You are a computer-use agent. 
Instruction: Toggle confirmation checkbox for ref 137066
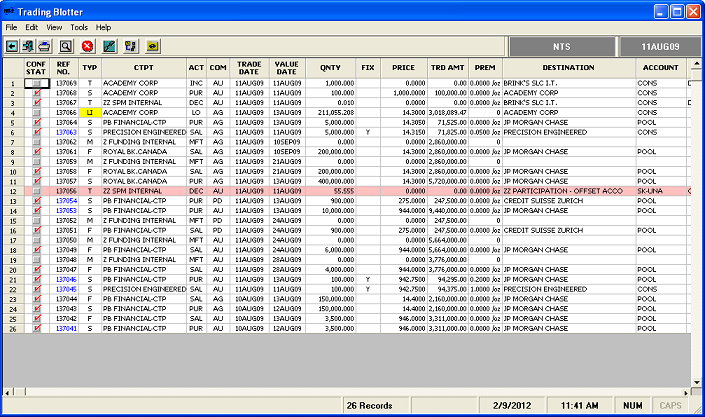(36, 112)
